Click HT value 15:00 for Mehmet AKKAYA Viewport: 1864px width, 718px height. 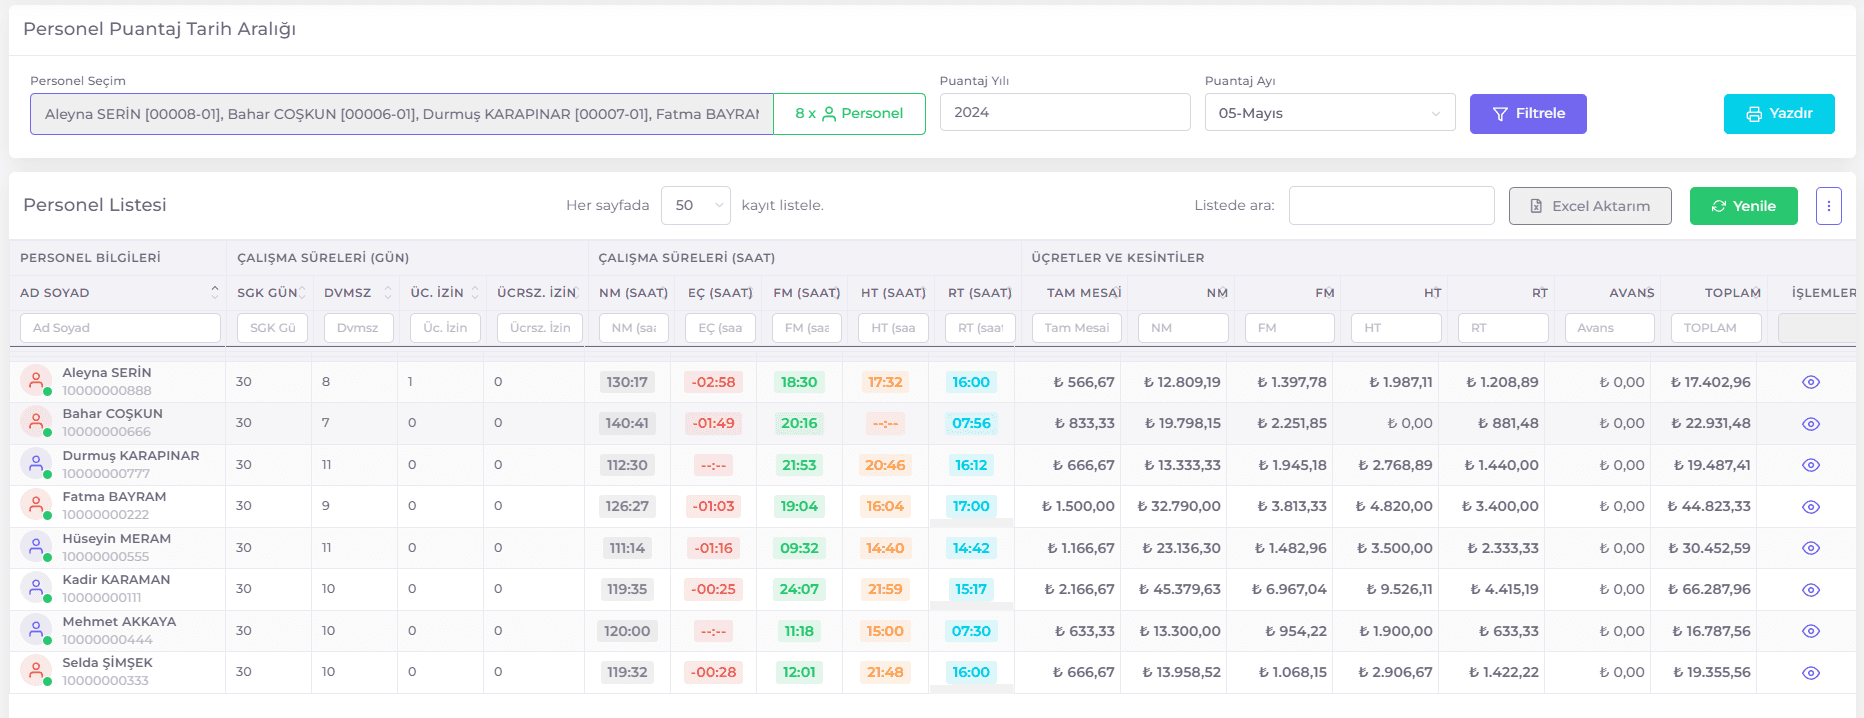tap(885, 631)
